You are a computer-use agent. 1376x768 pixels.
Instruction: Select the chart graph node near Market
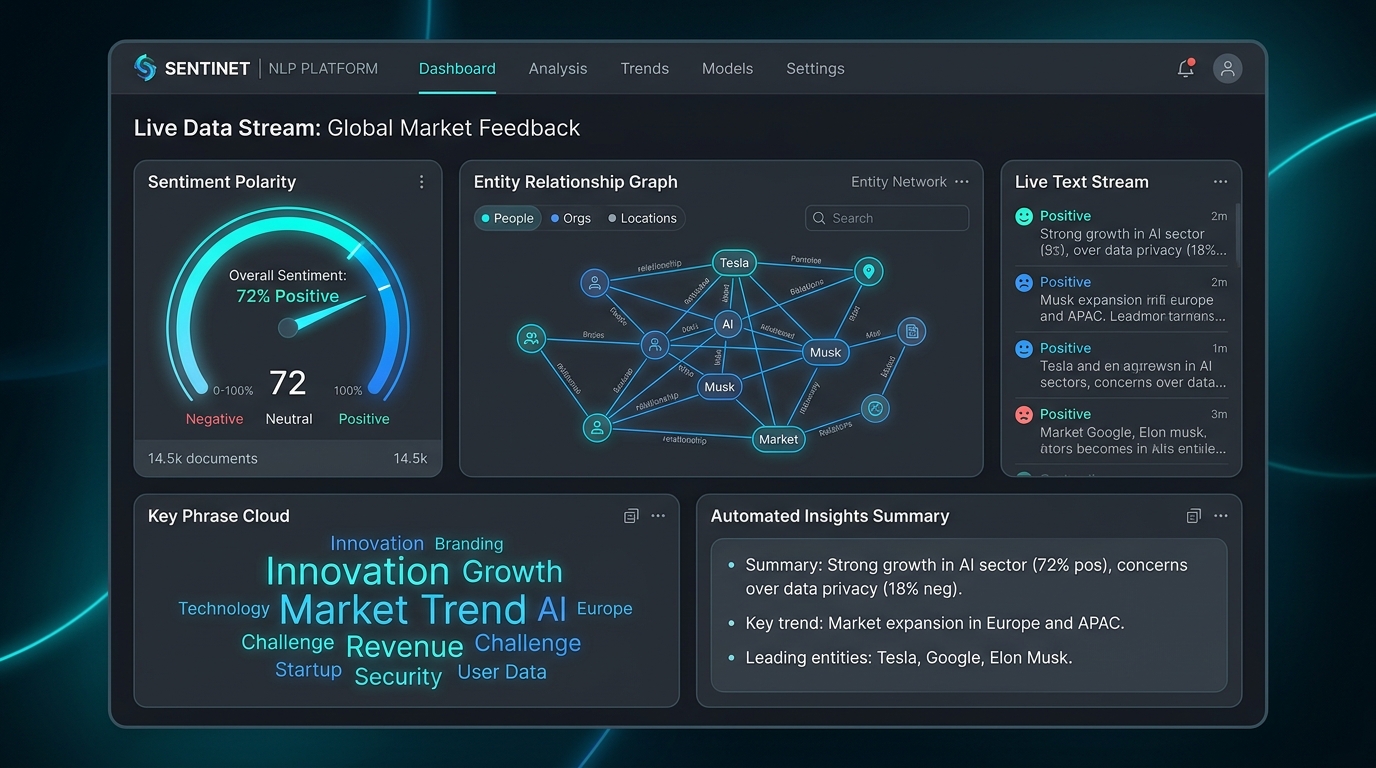875,408
